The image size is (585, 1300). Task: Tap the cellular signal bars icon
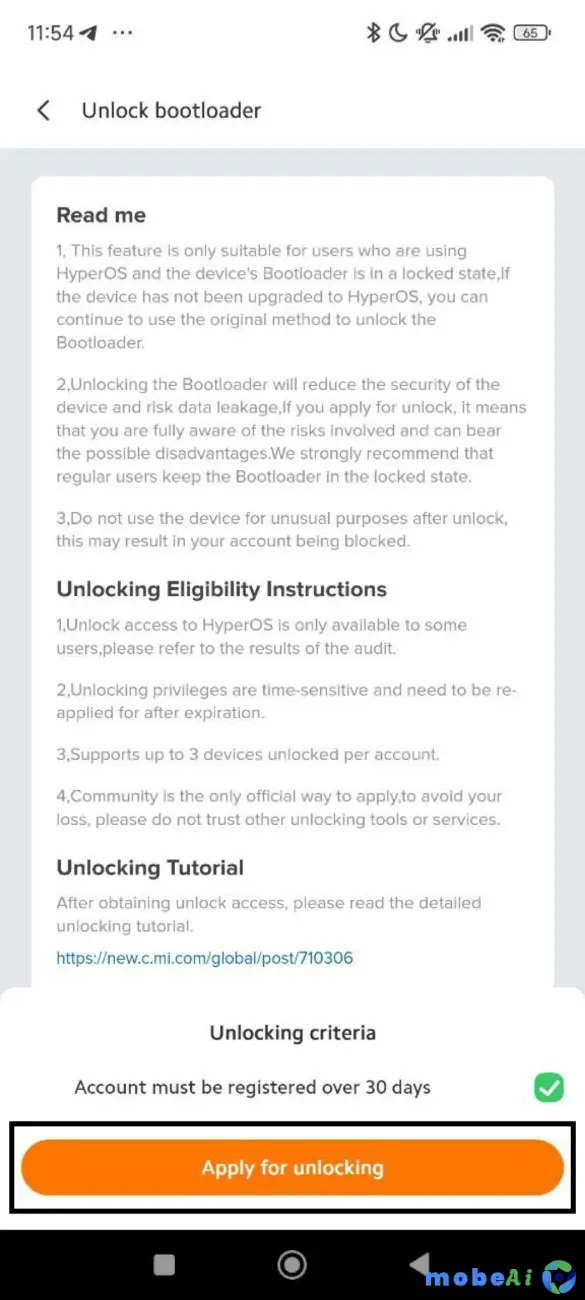pyautogui.click(x=460, y=32)
